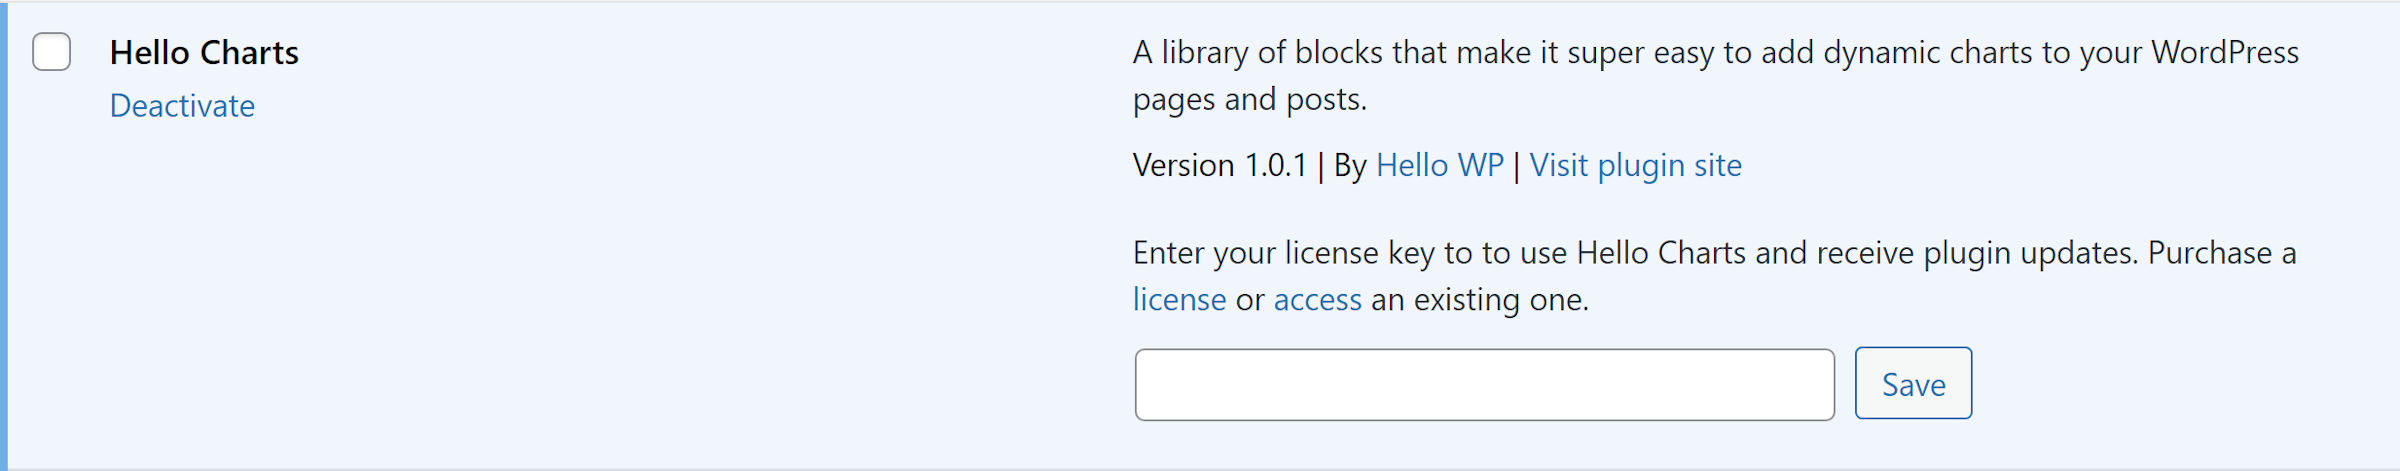Click the Hello Charts plugin title
Image resolution: width=2400 pixels, height=471 pixels.
click(204, 52)
